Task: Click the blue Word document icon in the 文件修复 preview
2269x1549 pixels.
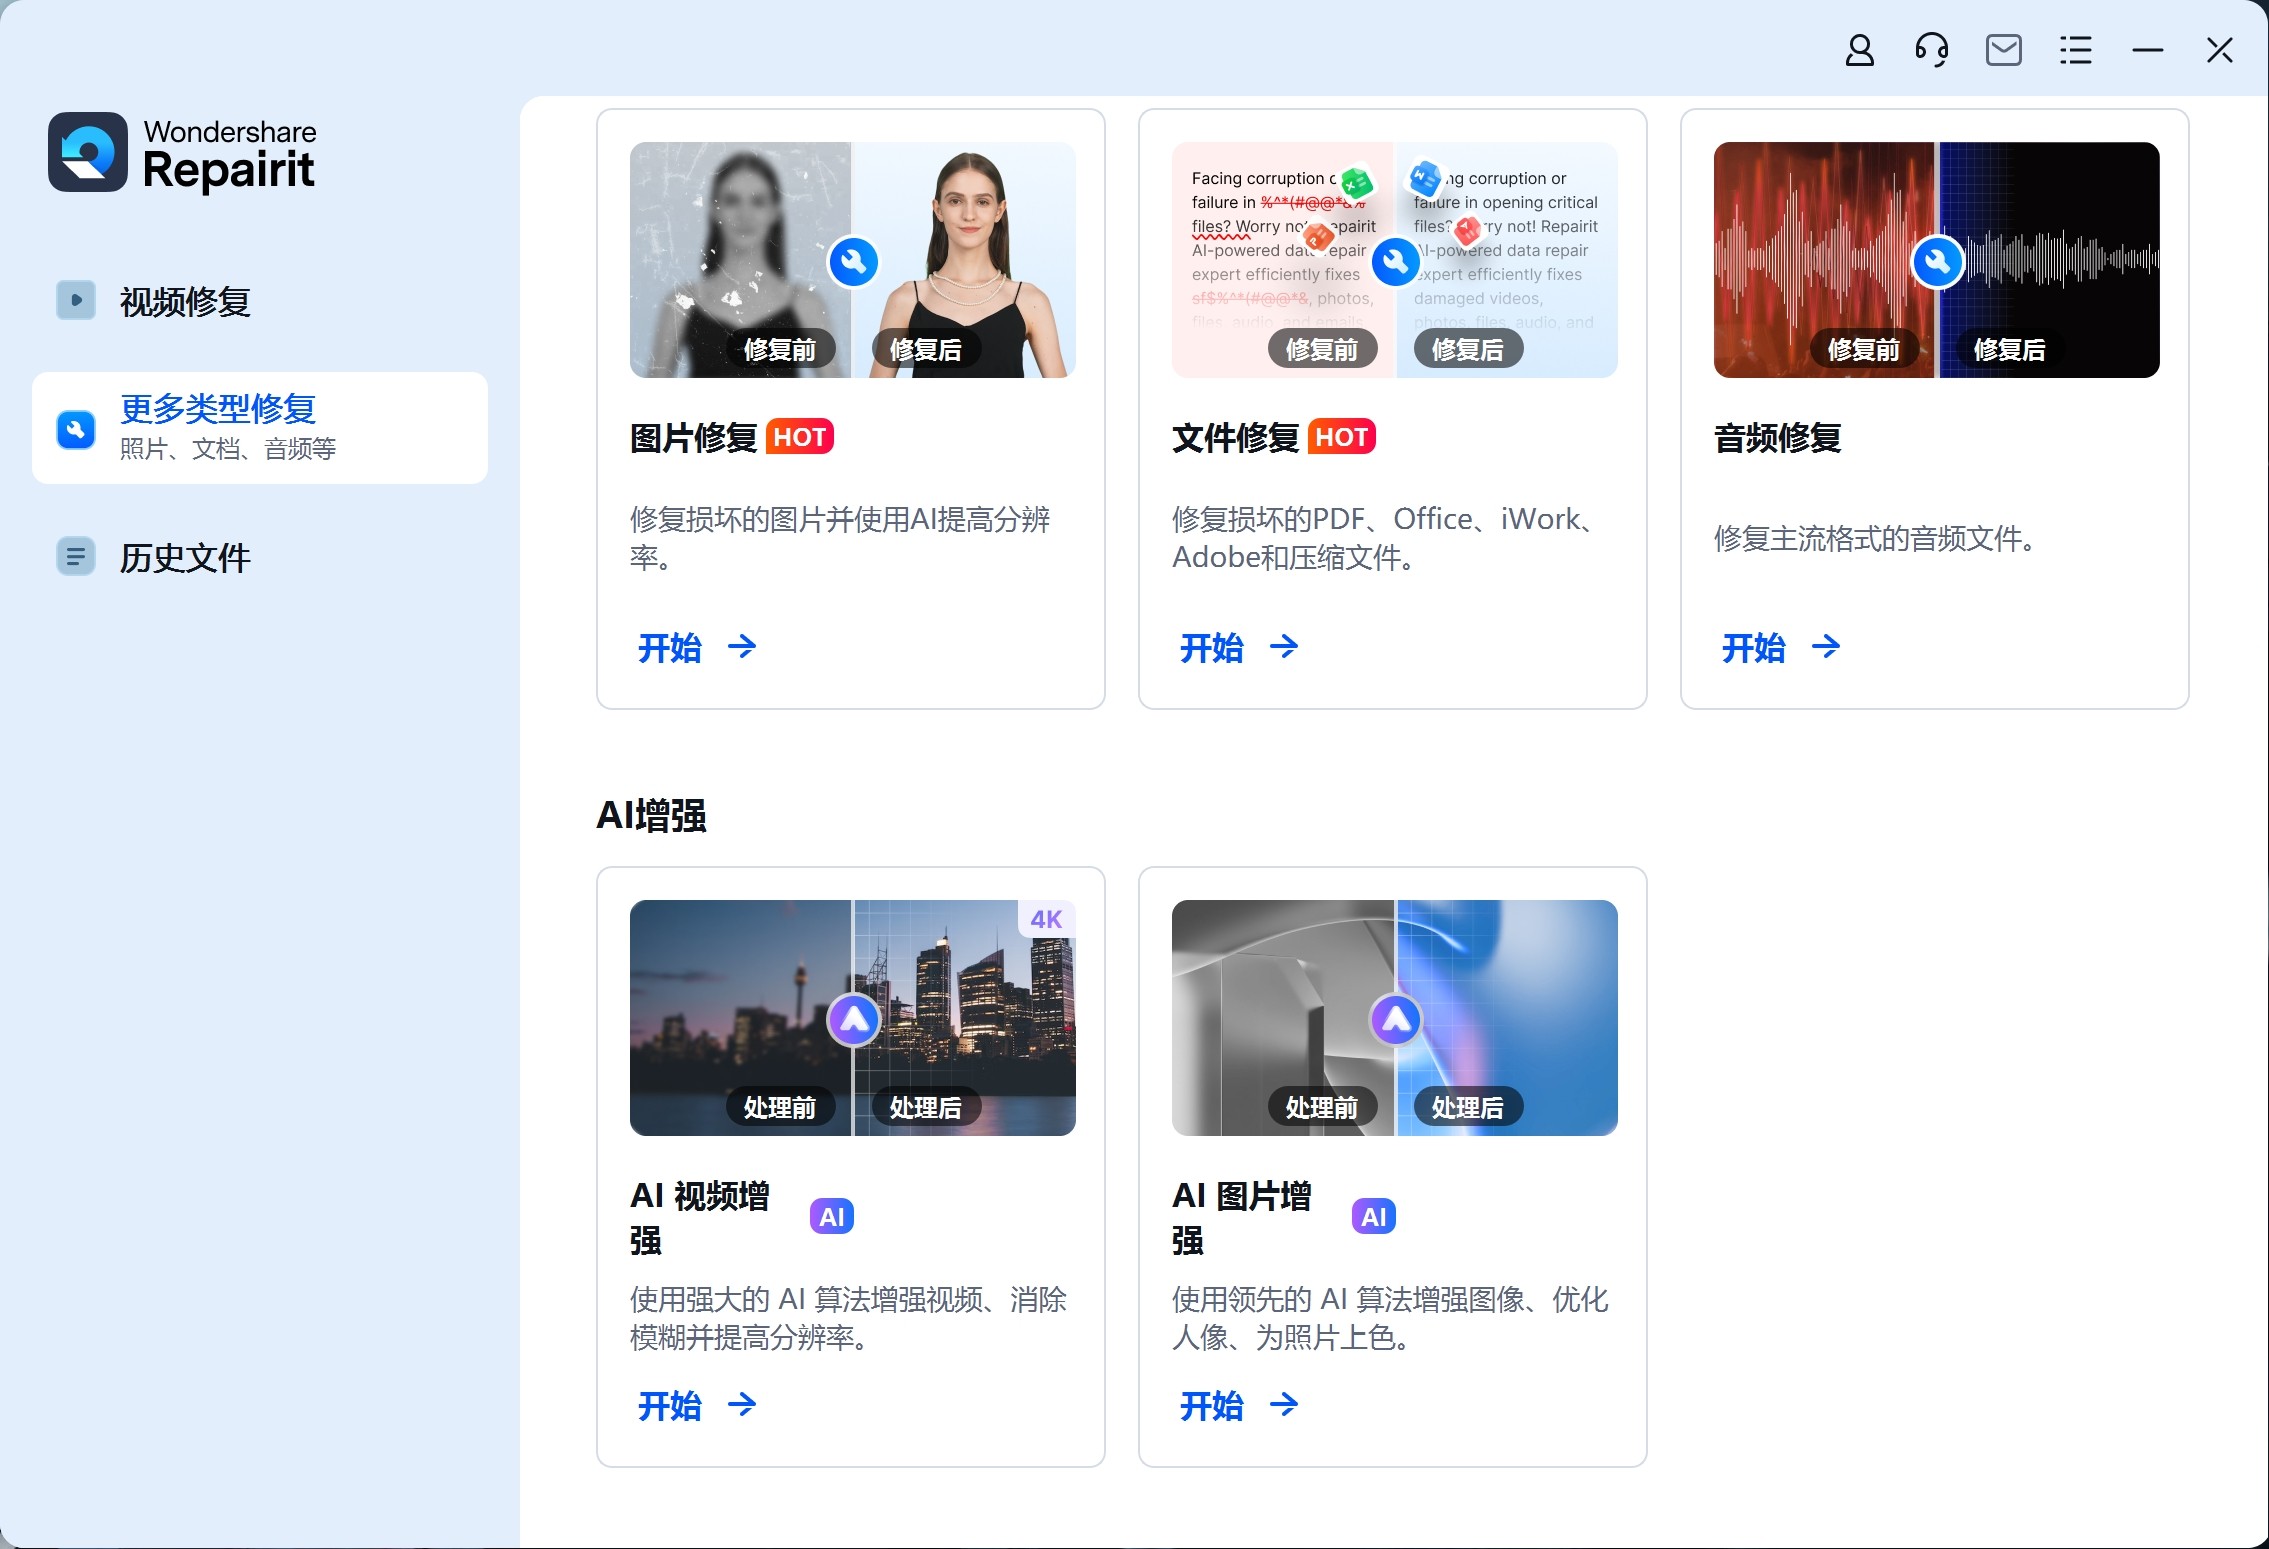Action: (1424, 179)
